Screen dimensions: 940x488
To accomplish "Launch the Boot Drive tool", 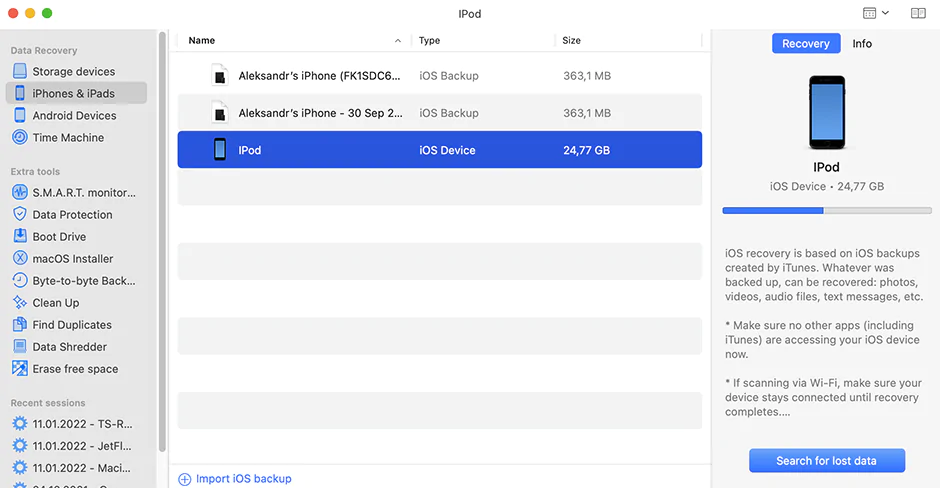I will coord(59,237).
